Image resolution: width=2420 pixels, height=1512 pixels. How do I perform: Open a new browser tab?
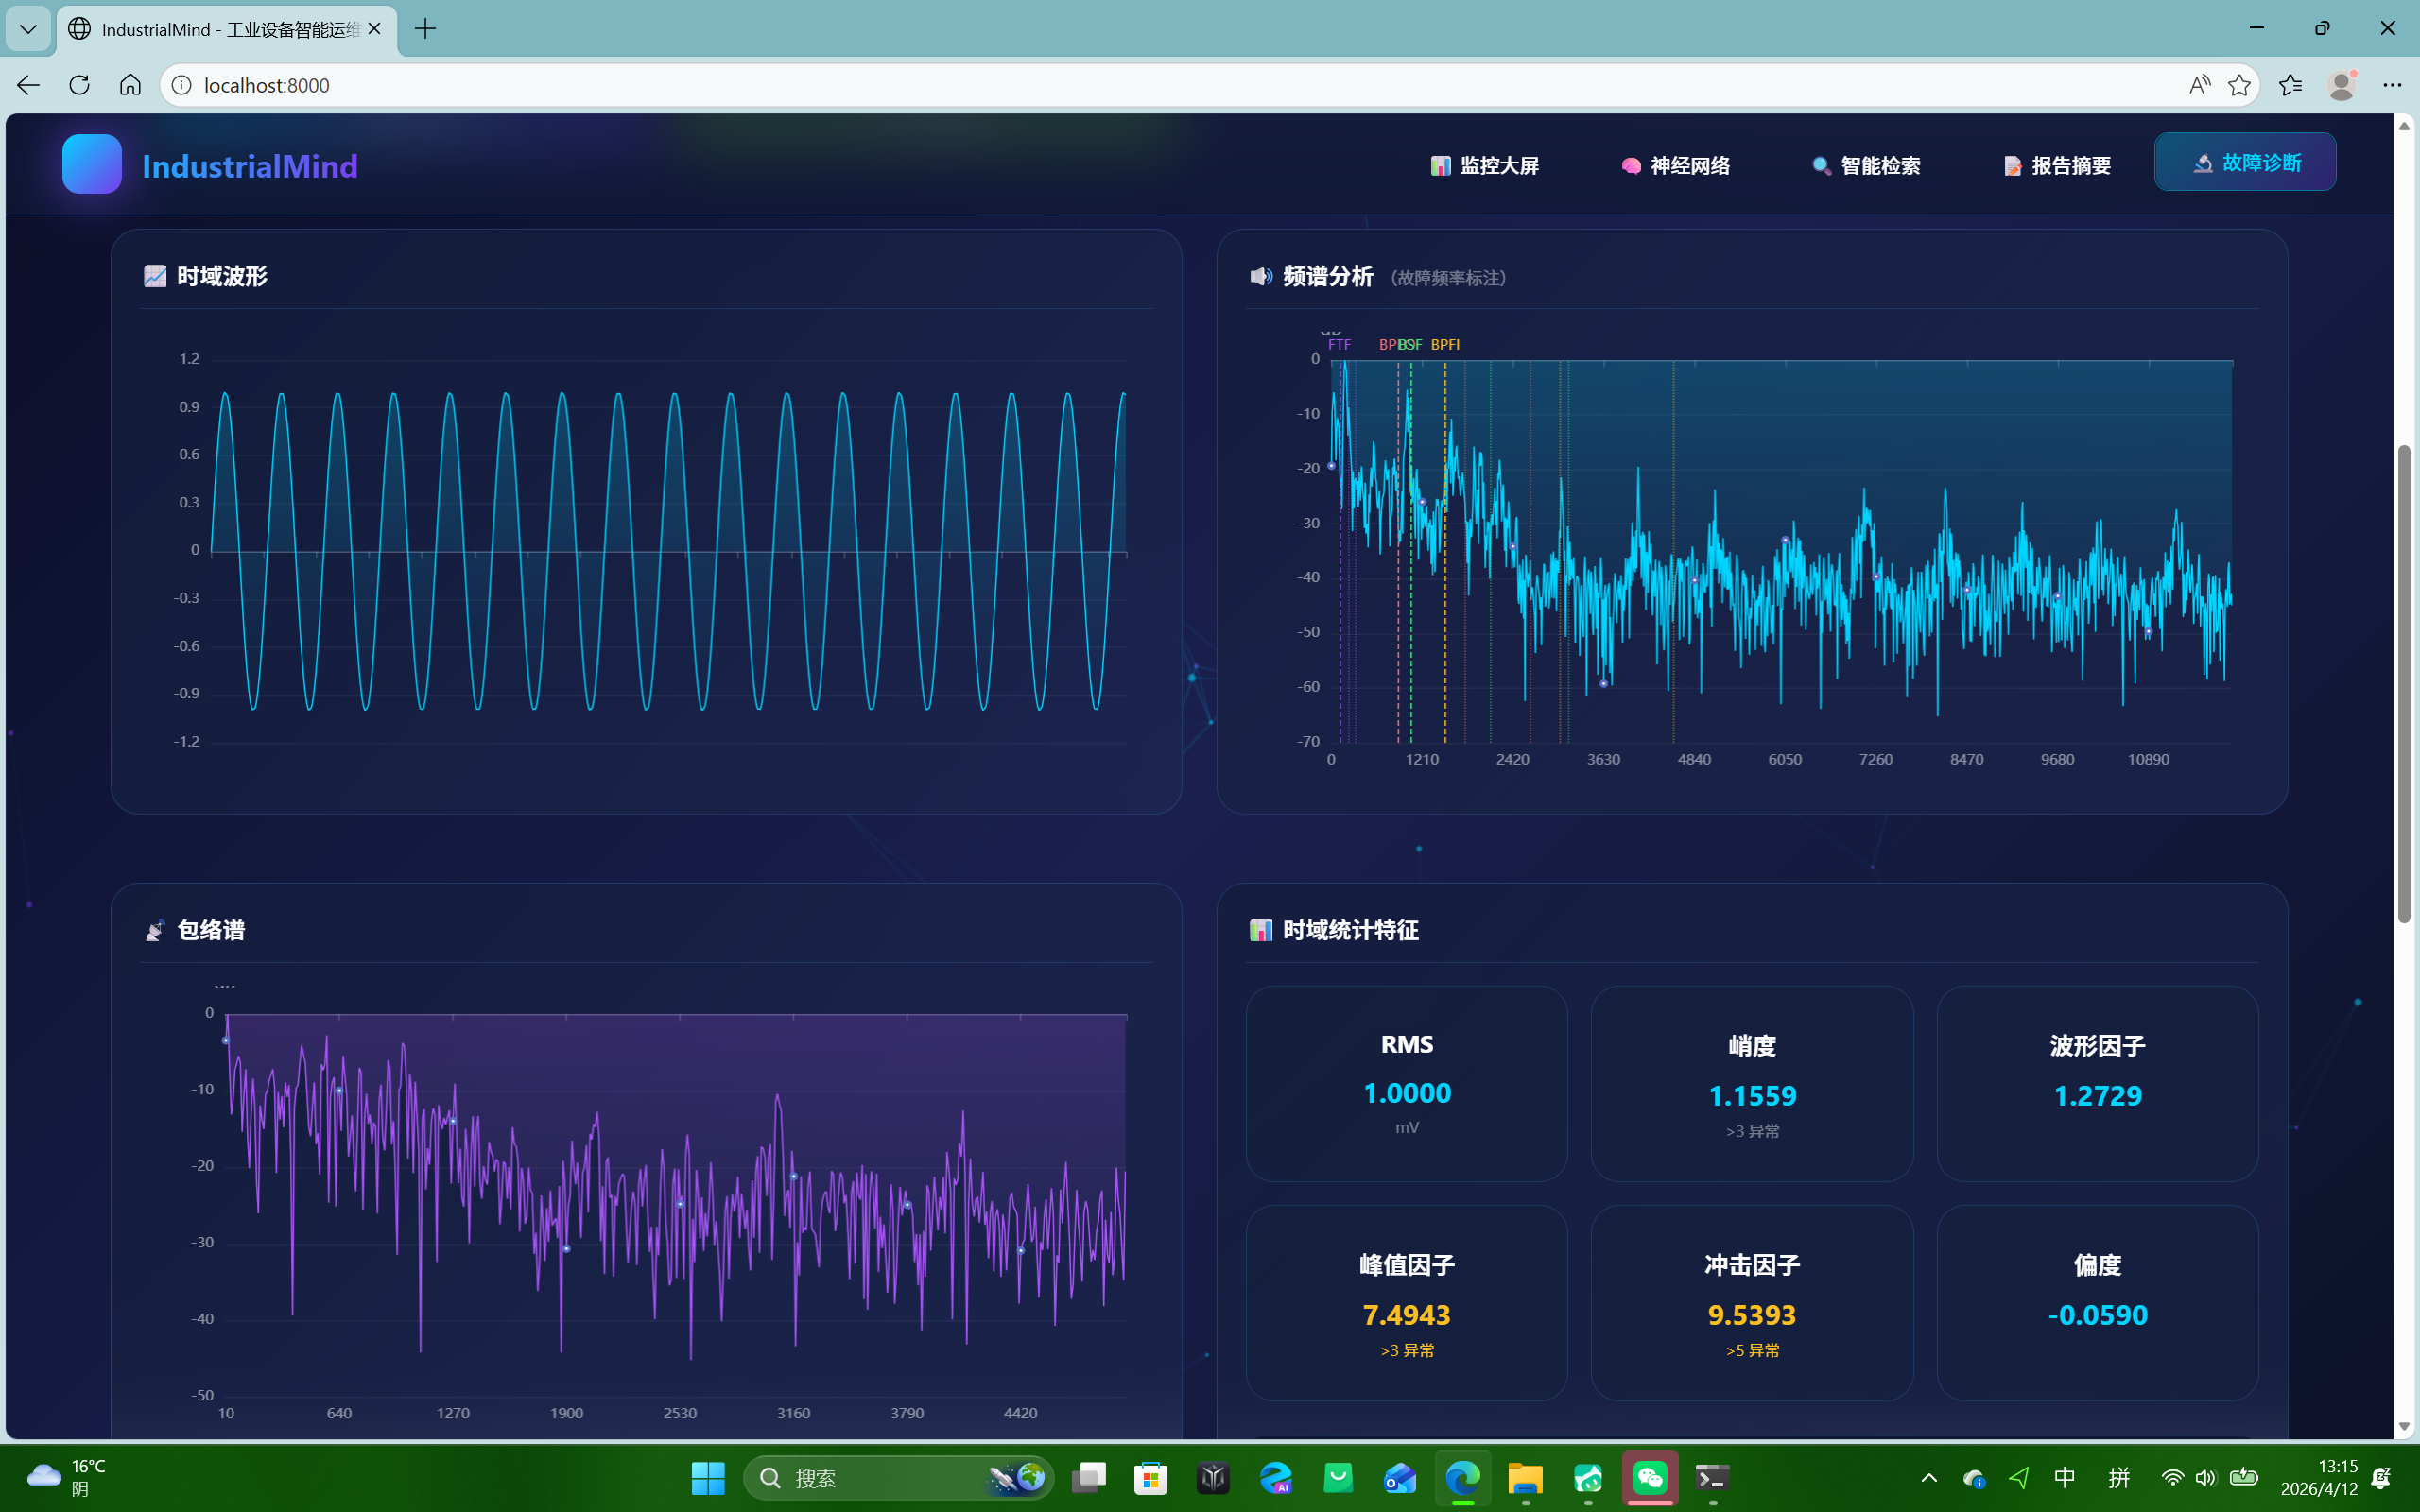click(425, 29)
